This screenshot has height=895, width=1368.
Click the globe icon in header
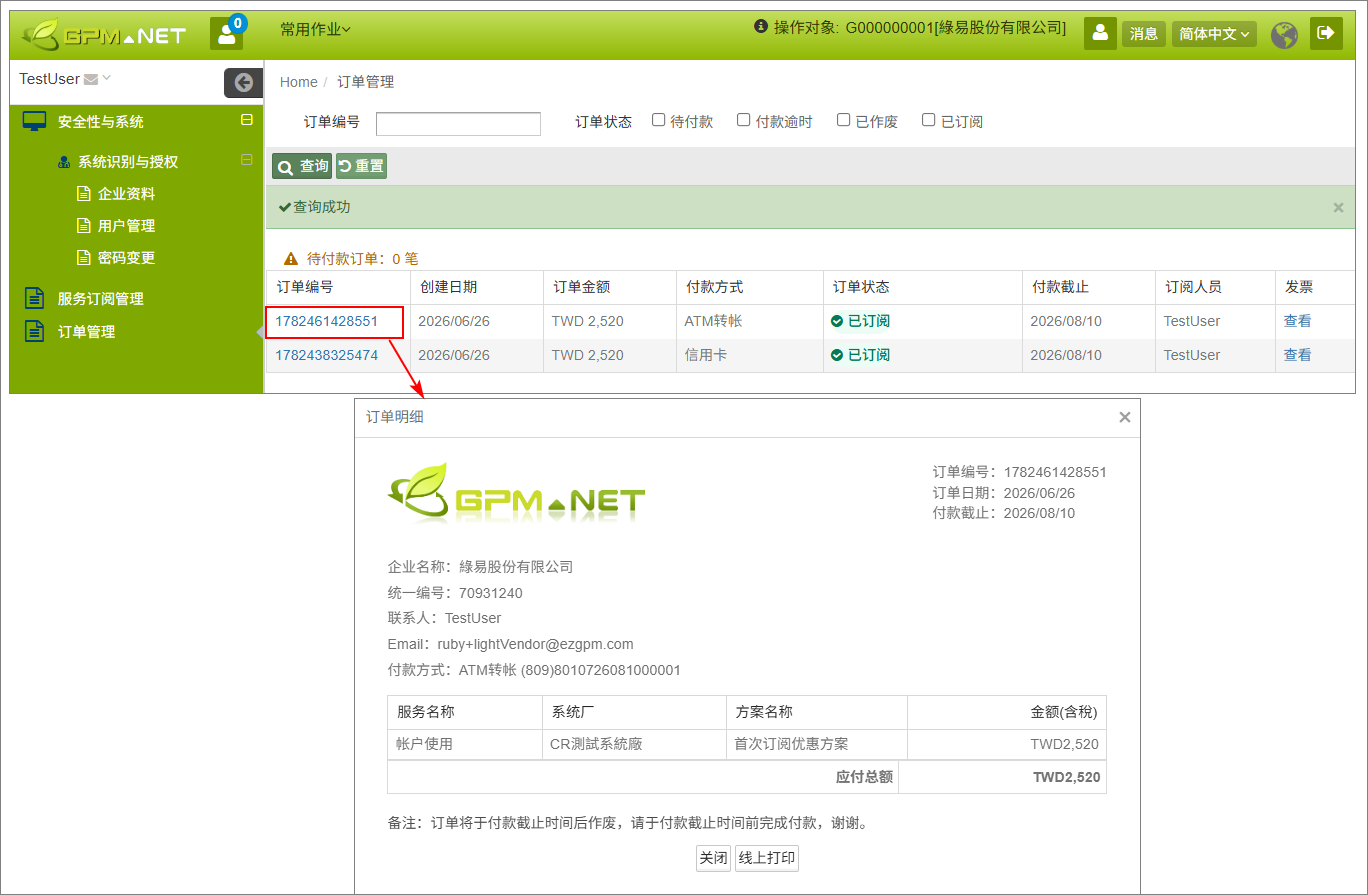1284,35
